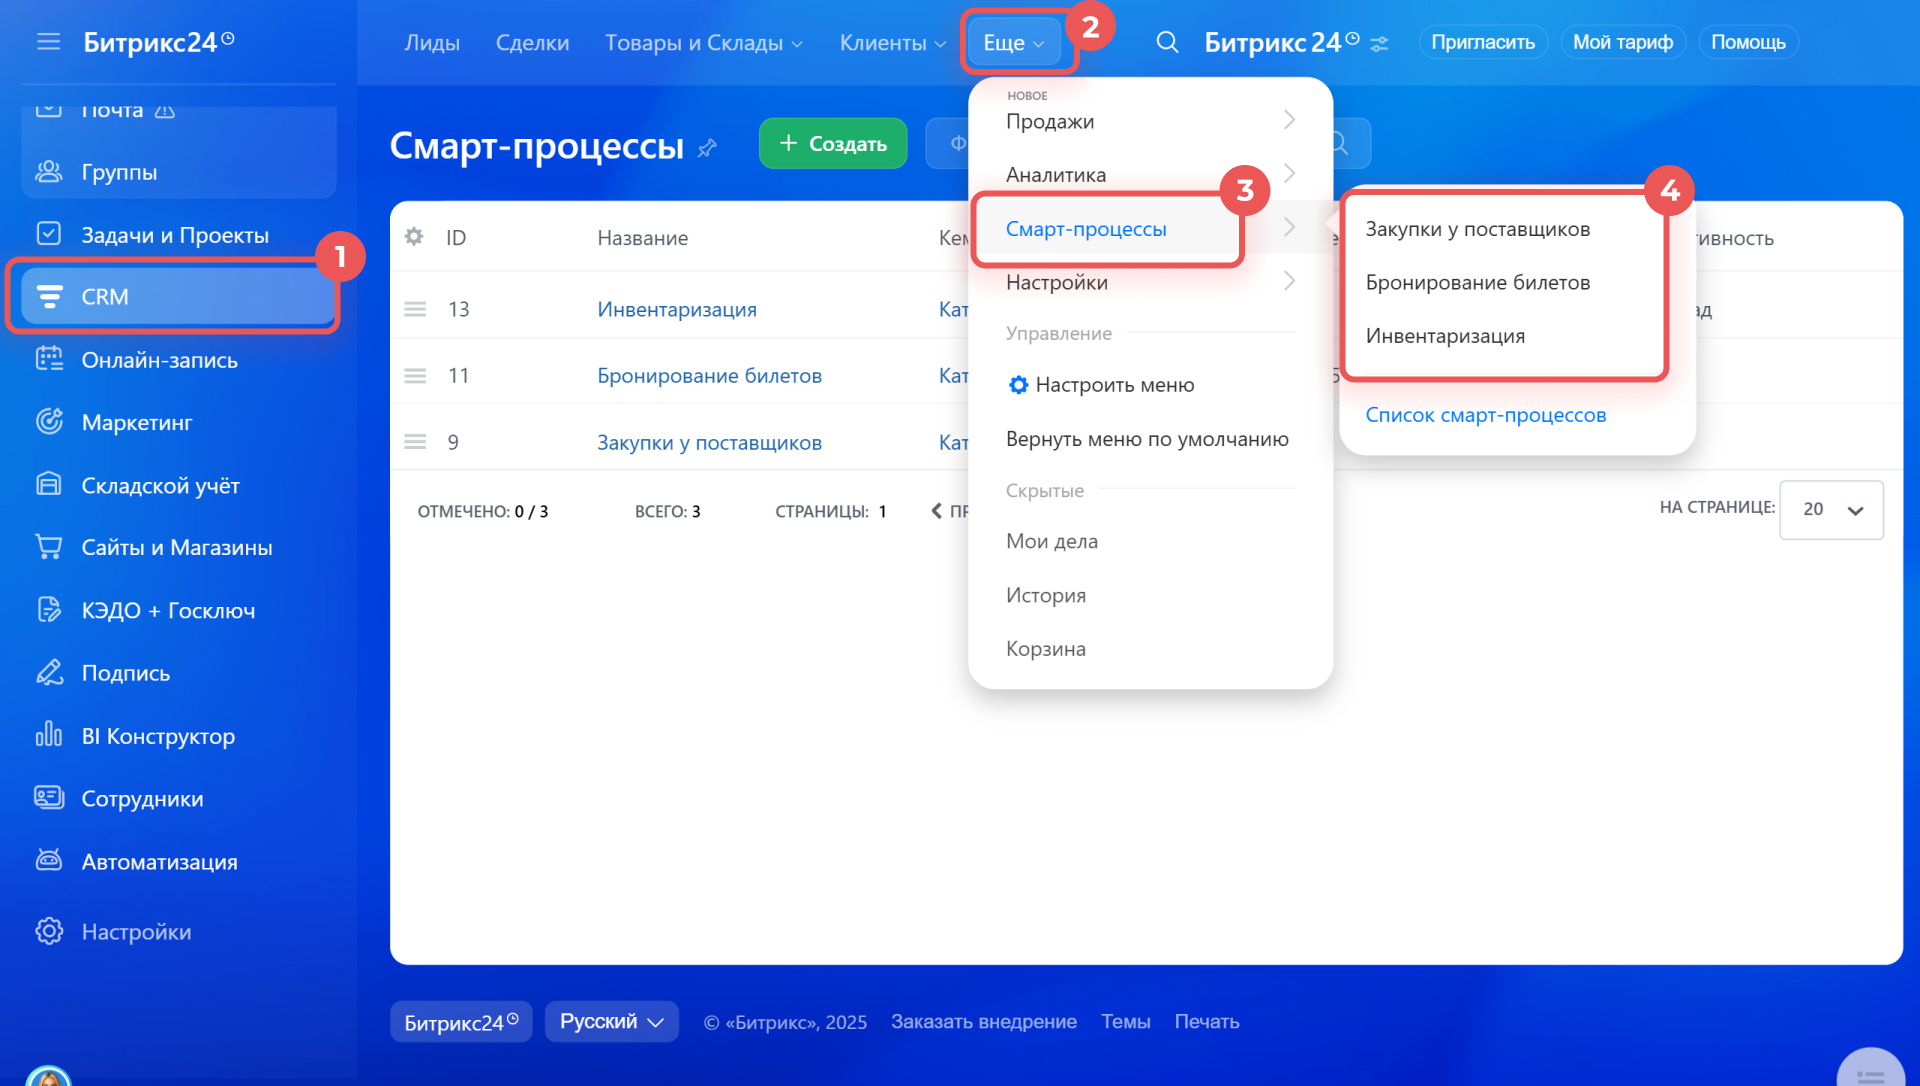Open the per-page count 20 dropdown
Screen dimensions: 1920x1086
[x=1831, y=509]
